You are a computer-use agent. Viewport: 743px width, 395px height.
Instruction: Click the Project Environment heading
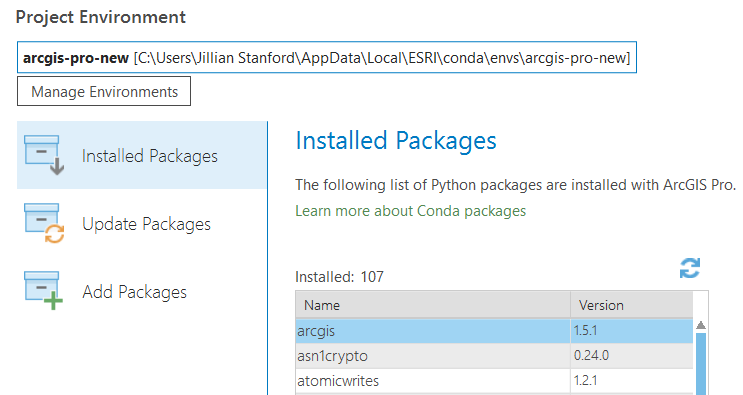[x=100, y=17]
